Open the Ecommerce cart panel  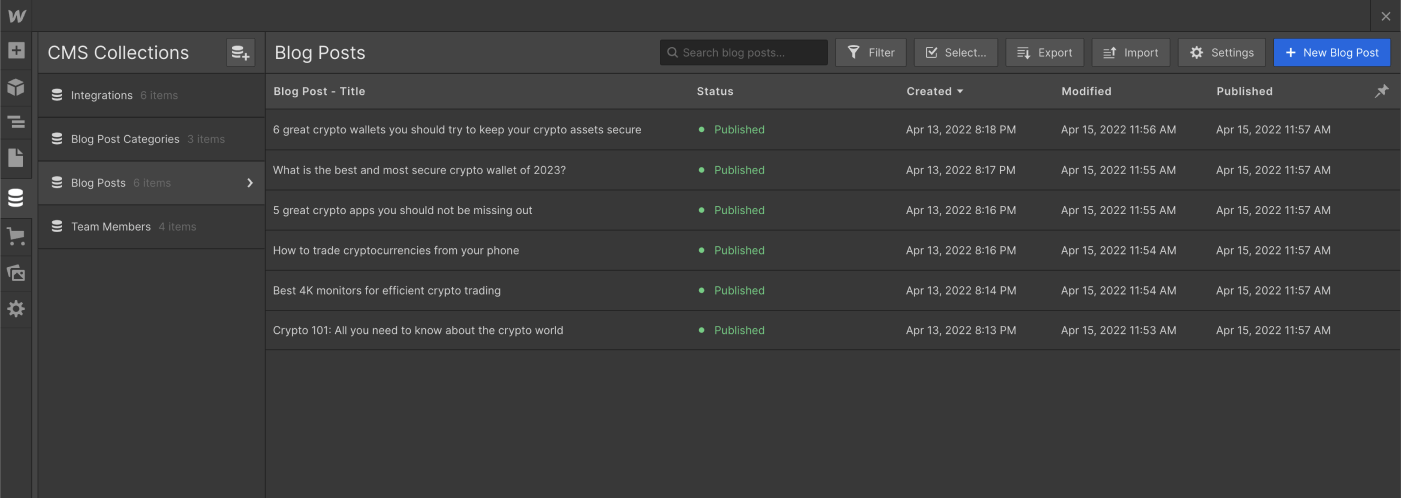click(x=16, y=236)
